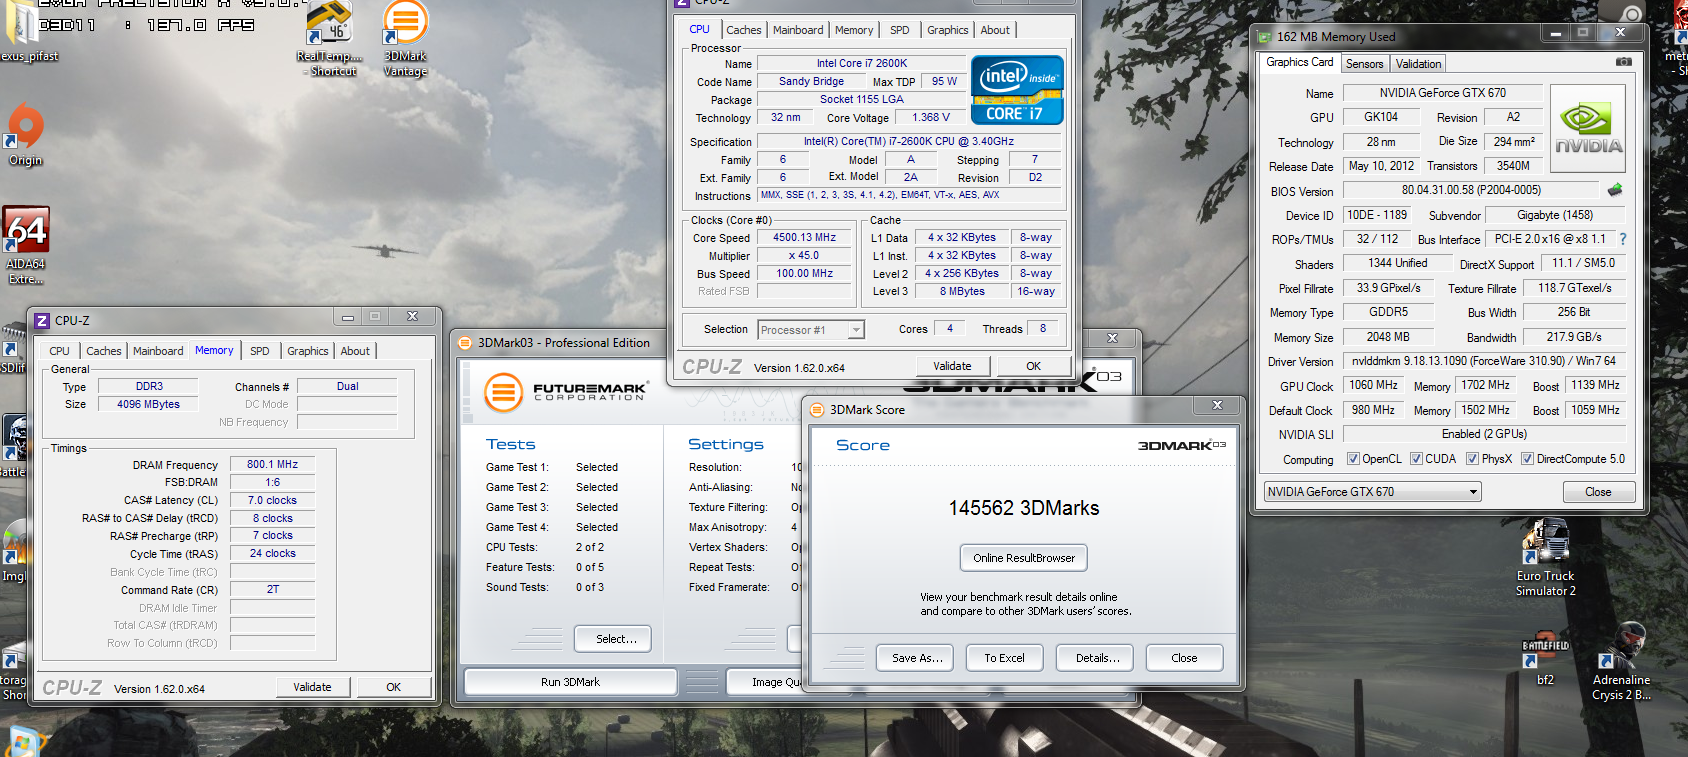This screenshot has width=1688, height=757.
Task: Click the NVIDIA SLI Enabled (2 GPUs) field
Action: (1484, 434)
